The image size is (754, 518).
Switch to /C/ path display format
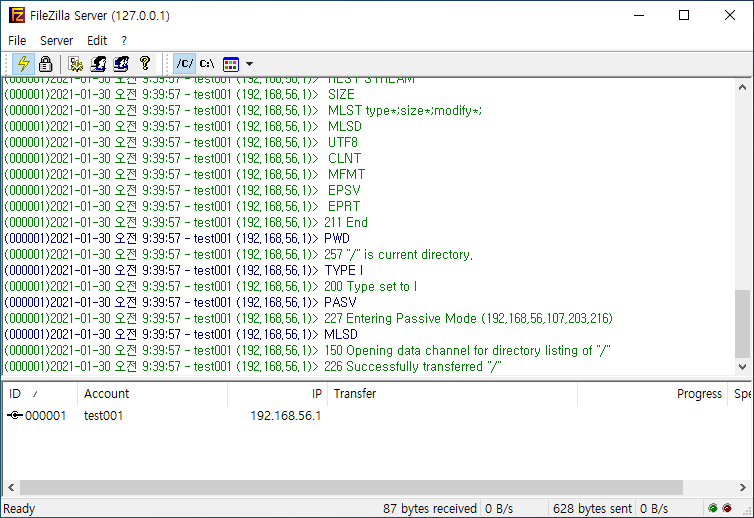click(x=185, y=63)
